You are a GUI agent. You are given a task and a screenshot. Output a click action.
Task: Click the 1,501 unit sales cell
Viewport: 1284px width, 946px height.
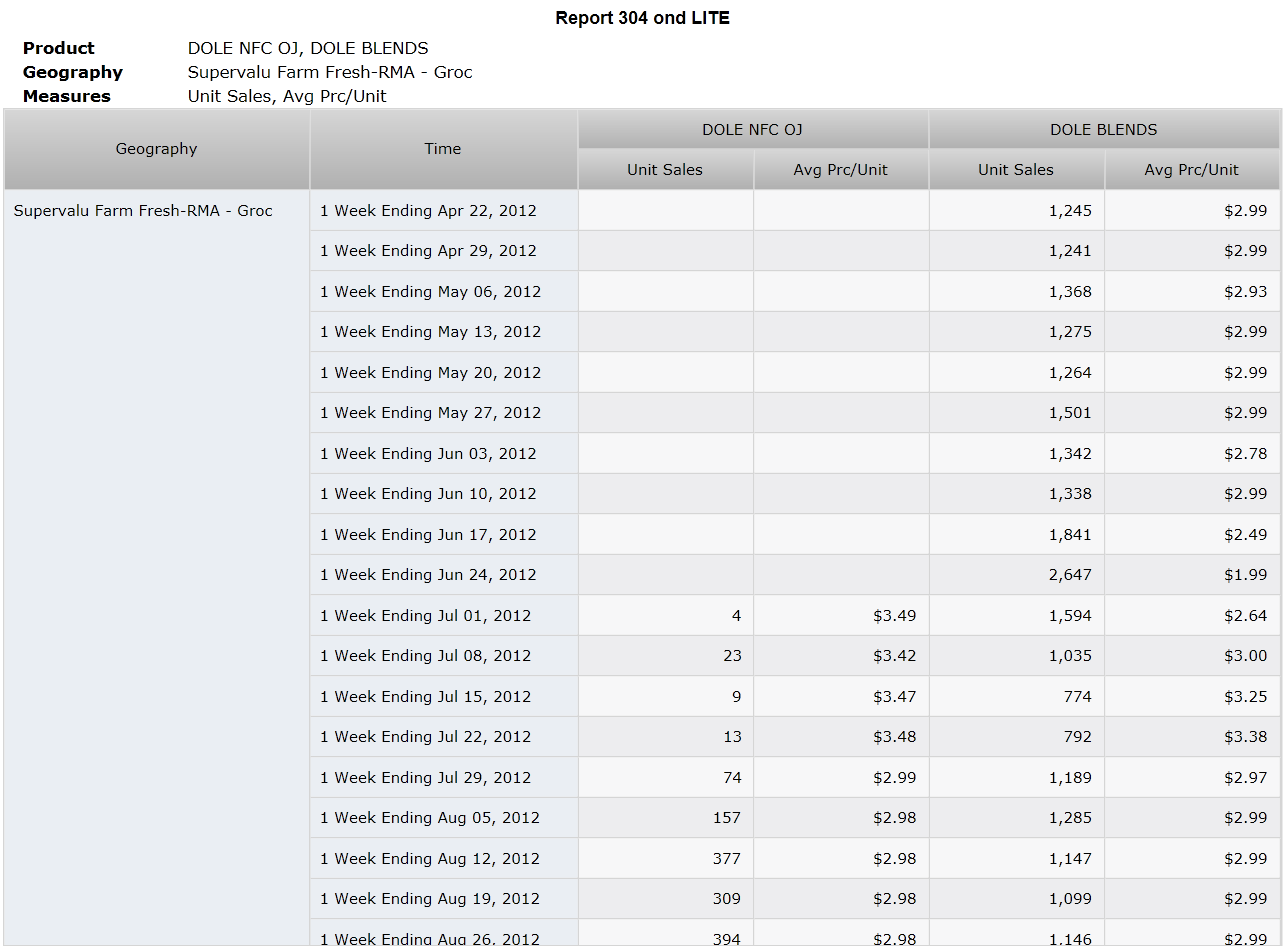(1017, 413)
